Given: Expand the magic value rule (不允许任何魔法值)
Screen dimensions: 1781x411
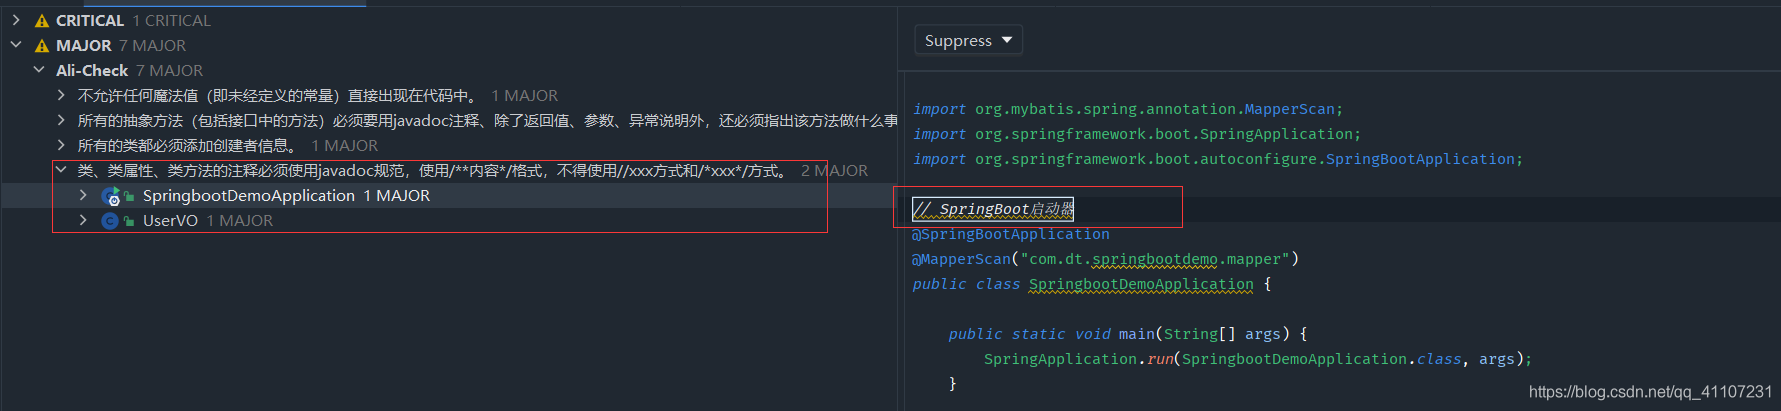Looking at the screenshot, I should coord(62,95).
